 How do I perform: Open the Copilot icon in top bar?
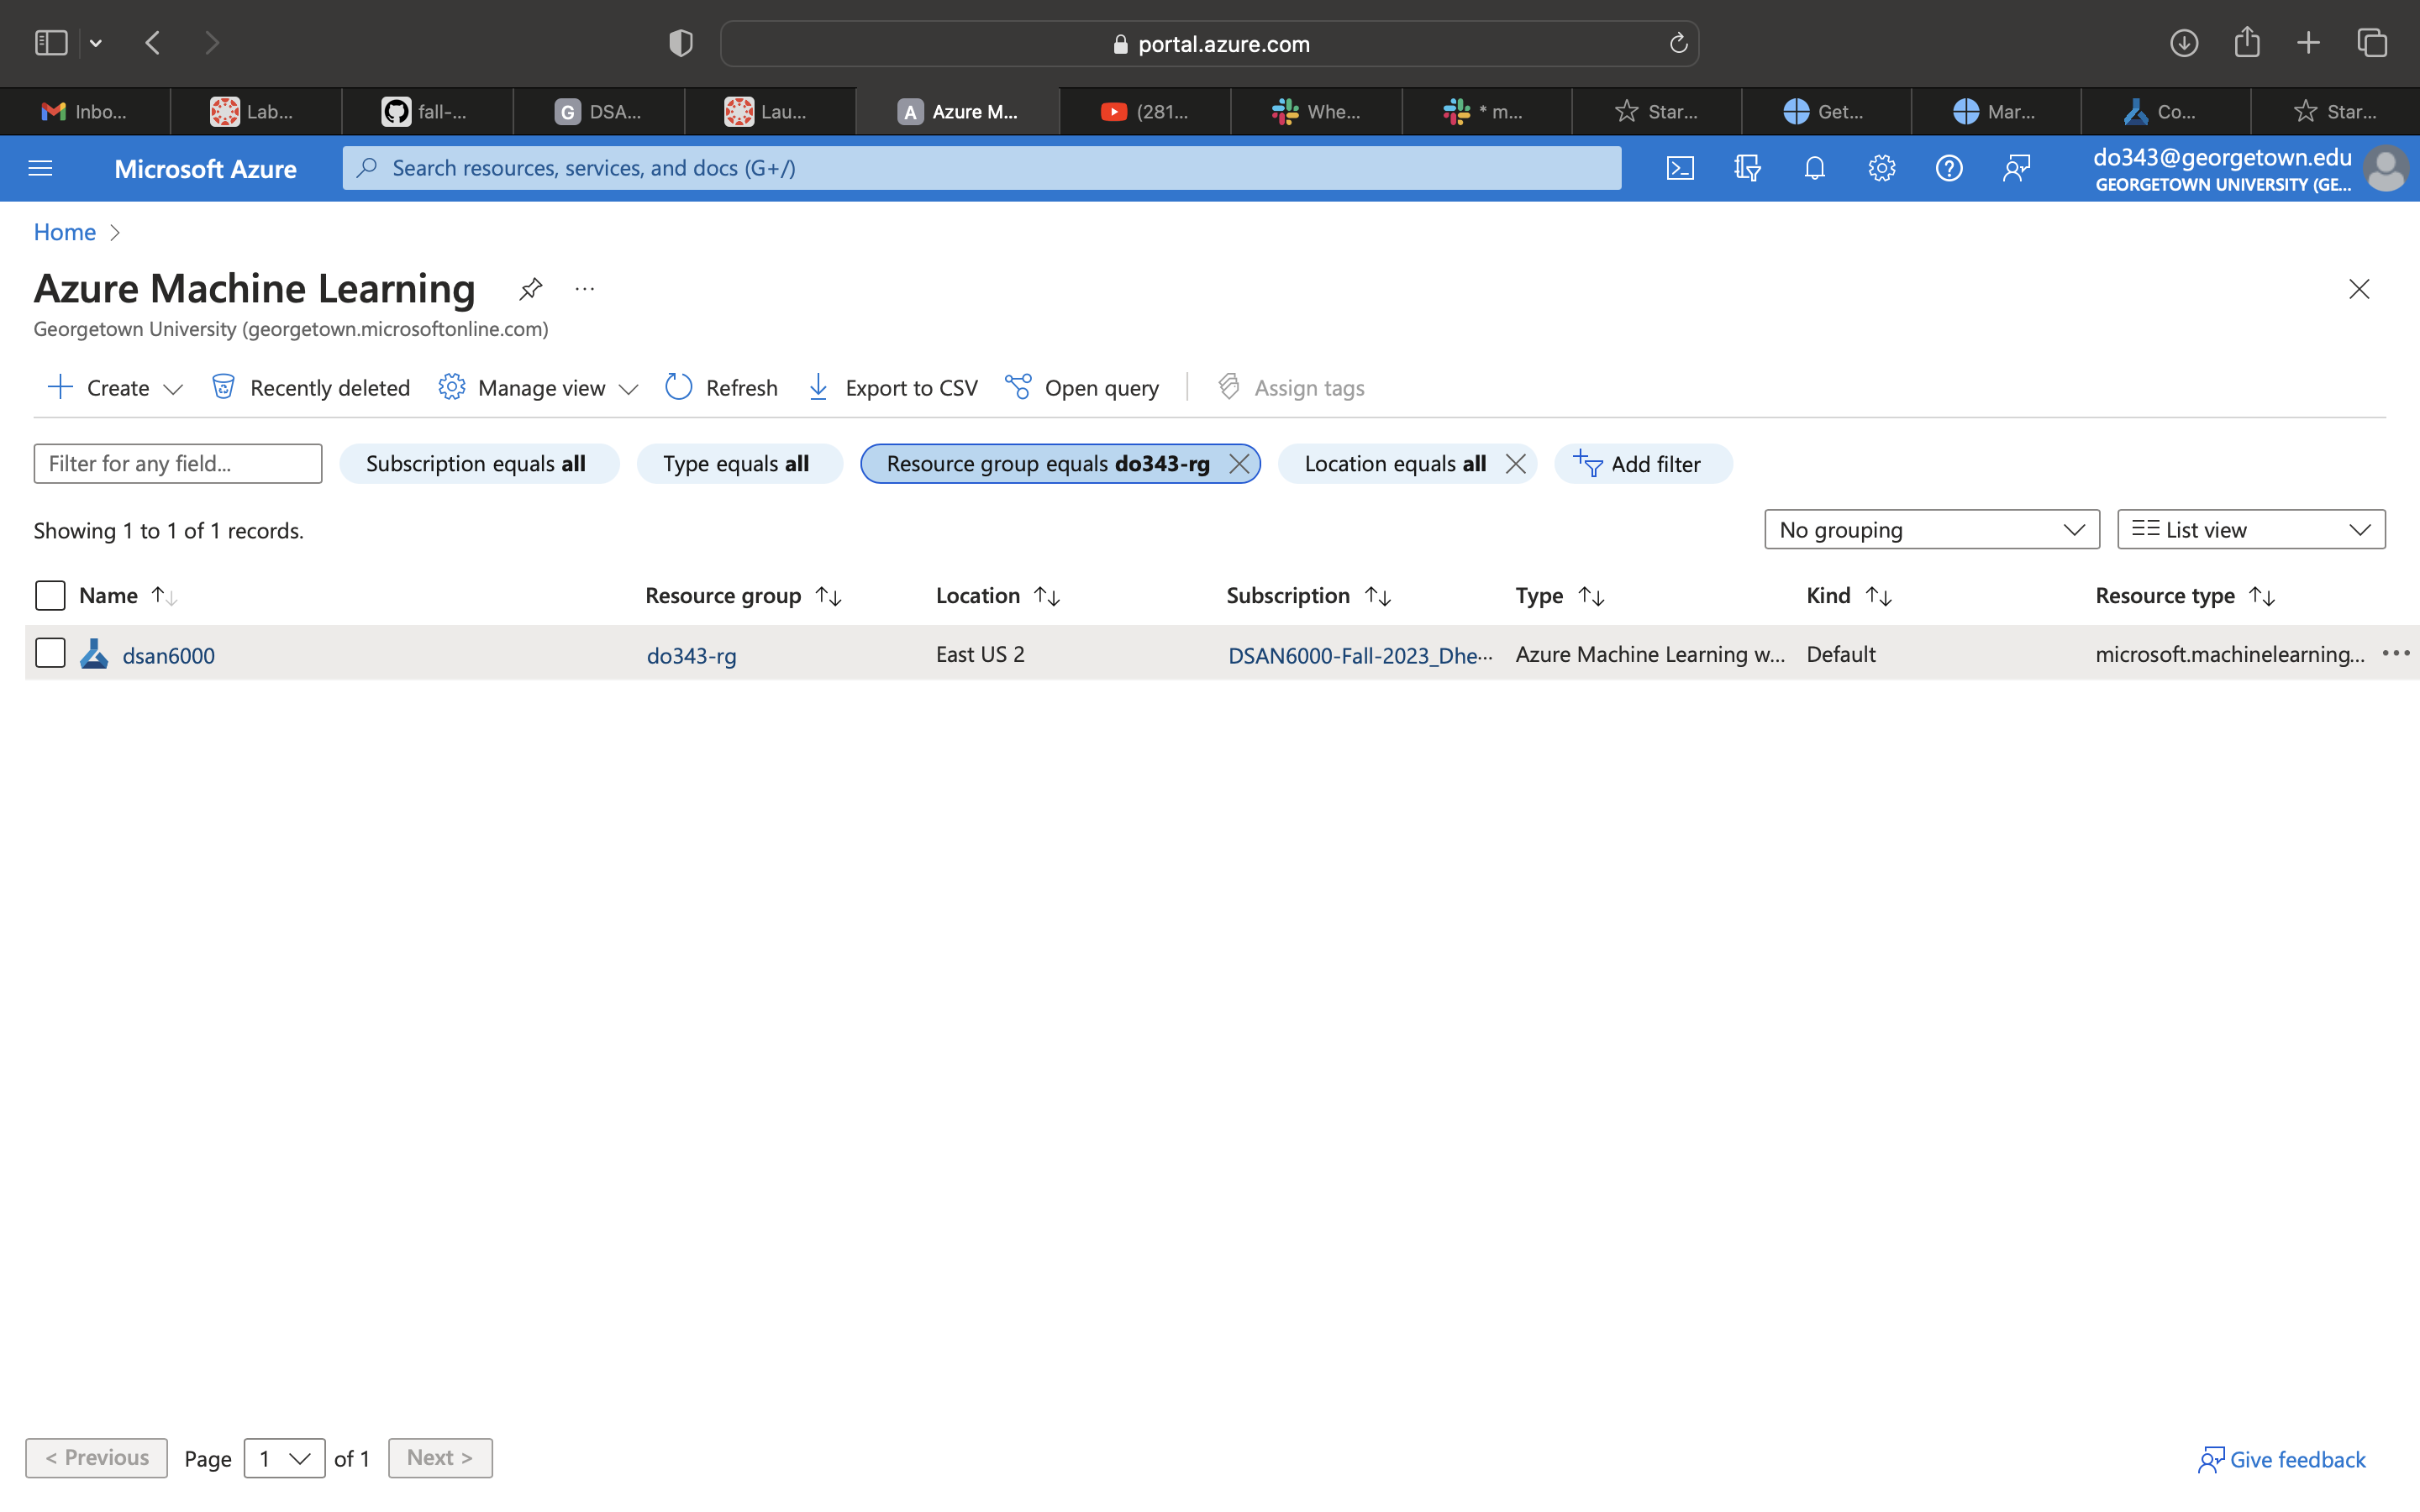[x=1747, y=168]
